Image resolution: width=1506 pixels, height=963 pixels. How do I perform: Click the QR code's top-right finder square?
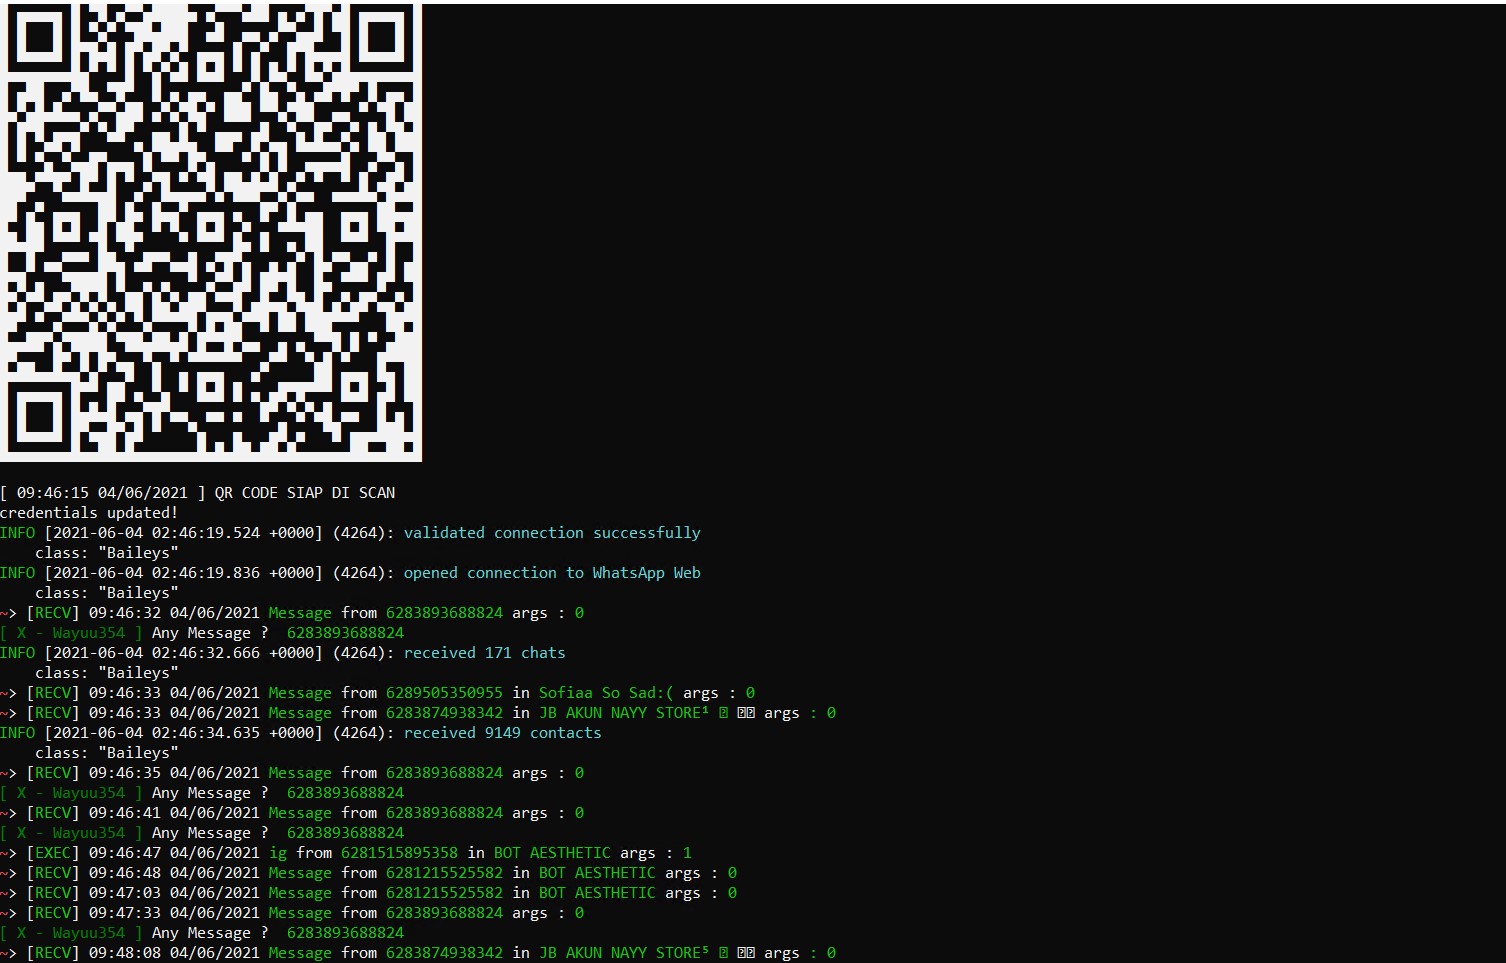pyautogui.click(x=382, y=37)
